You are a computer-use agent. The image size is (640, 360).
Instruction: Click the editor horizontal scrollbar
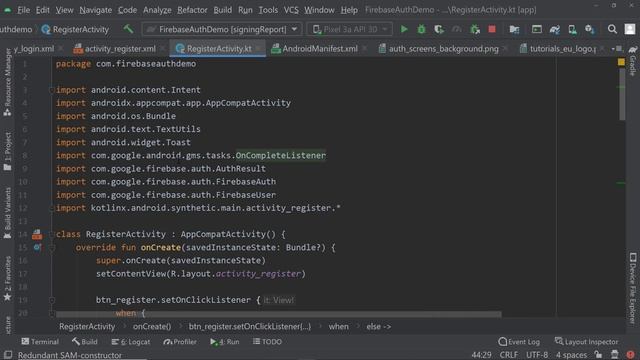click(x=279, y=314)
